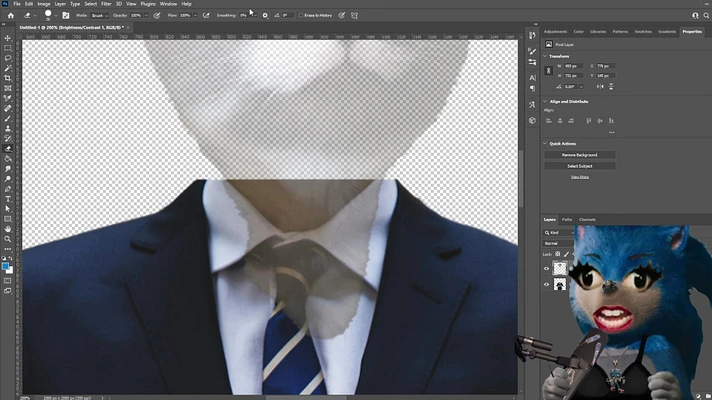712x400 pixels.
Task: Open the eraser Mode dropdown
Action: click(99, 15)
